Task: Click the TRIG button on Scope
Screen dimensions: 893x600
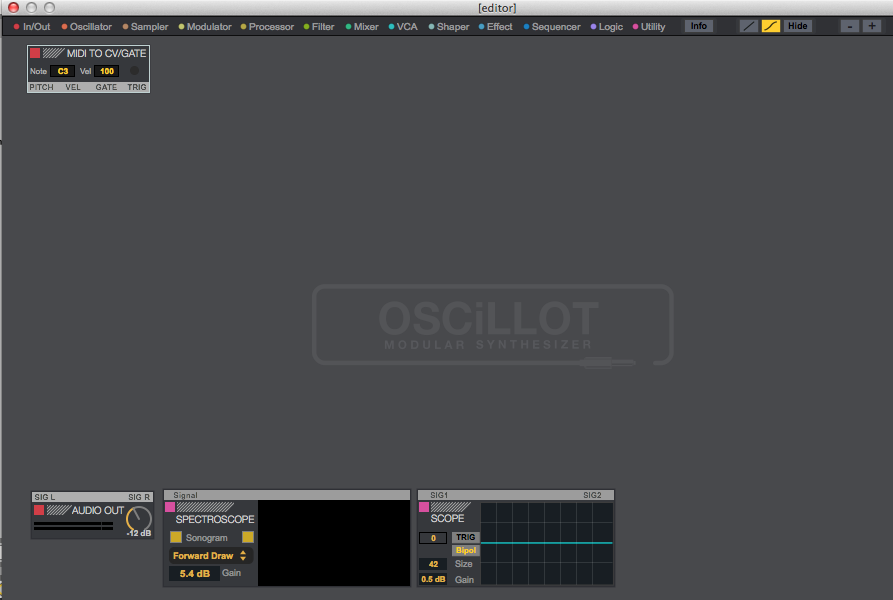Action: pyautogui.click(x=466, y=537)
